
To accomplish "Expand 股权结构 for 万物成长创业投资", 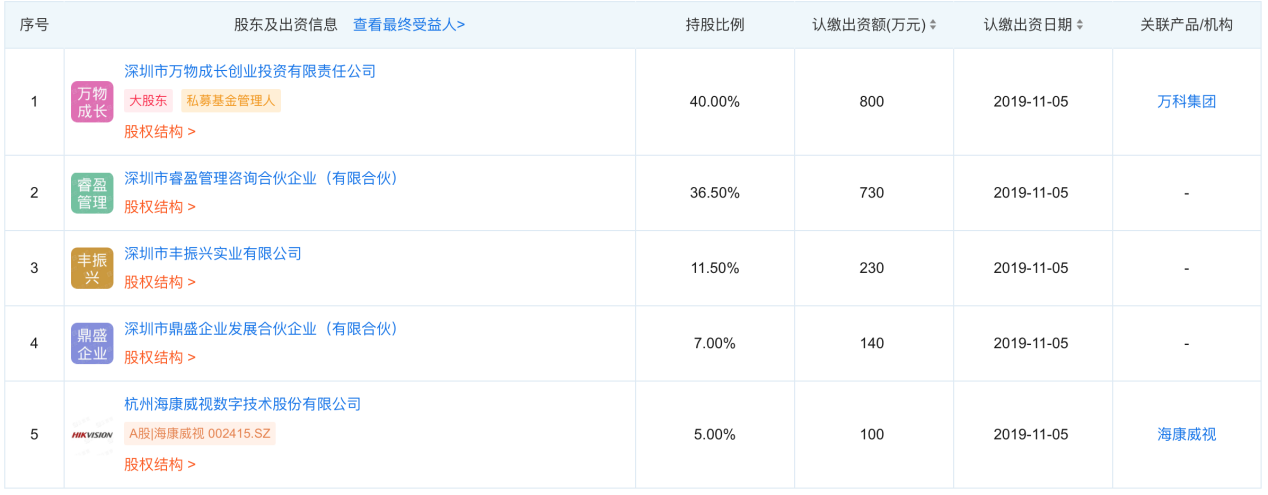I will pyautogui.click(x=160, y=131).
